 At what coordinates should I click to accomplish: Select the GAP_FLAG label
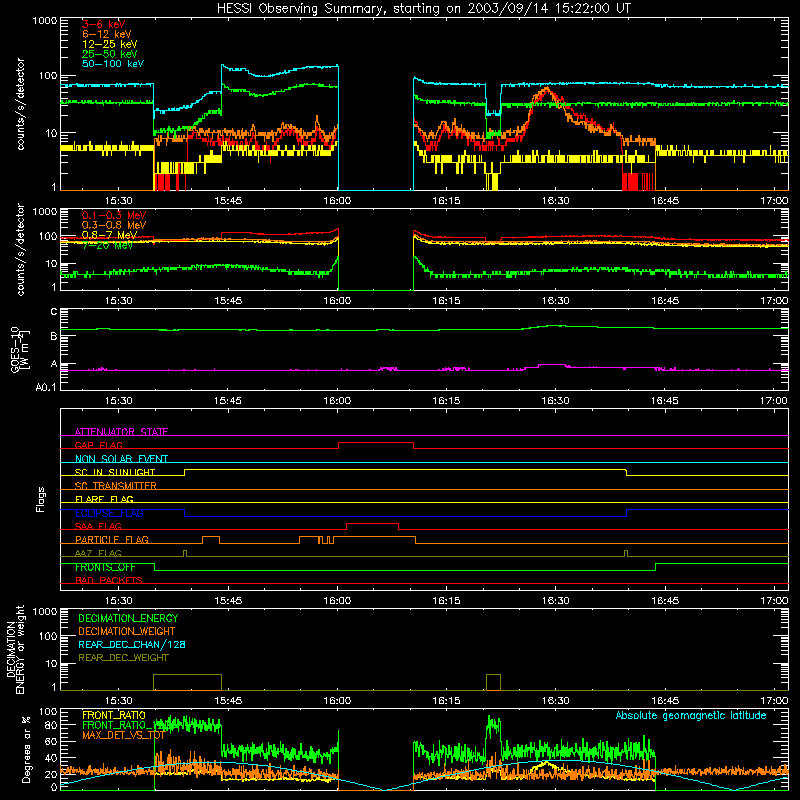[98, 445]
